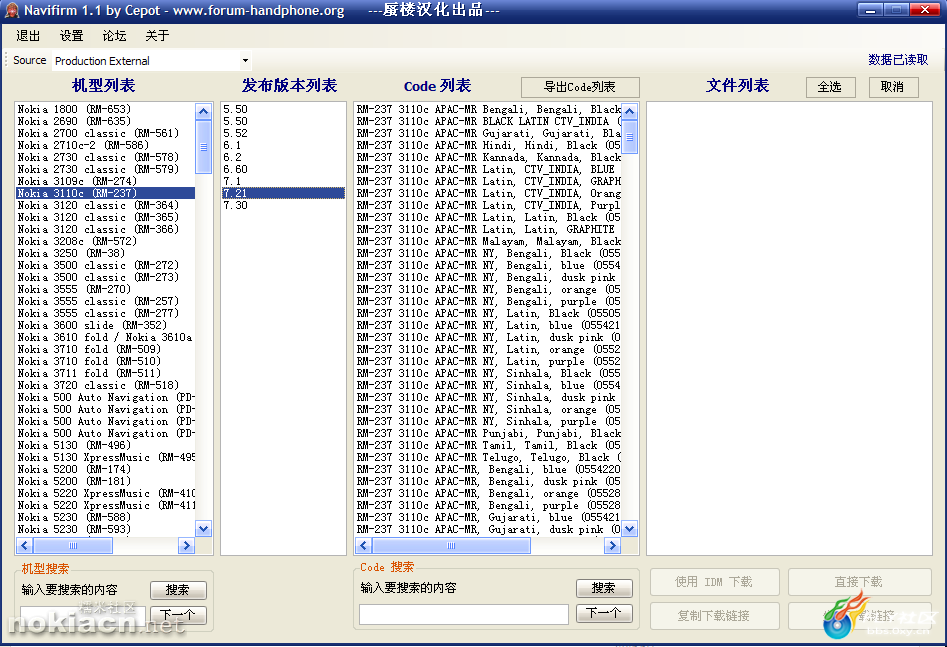Click the 导出Code列表 button
947x647 pixels.
point(580,87)
